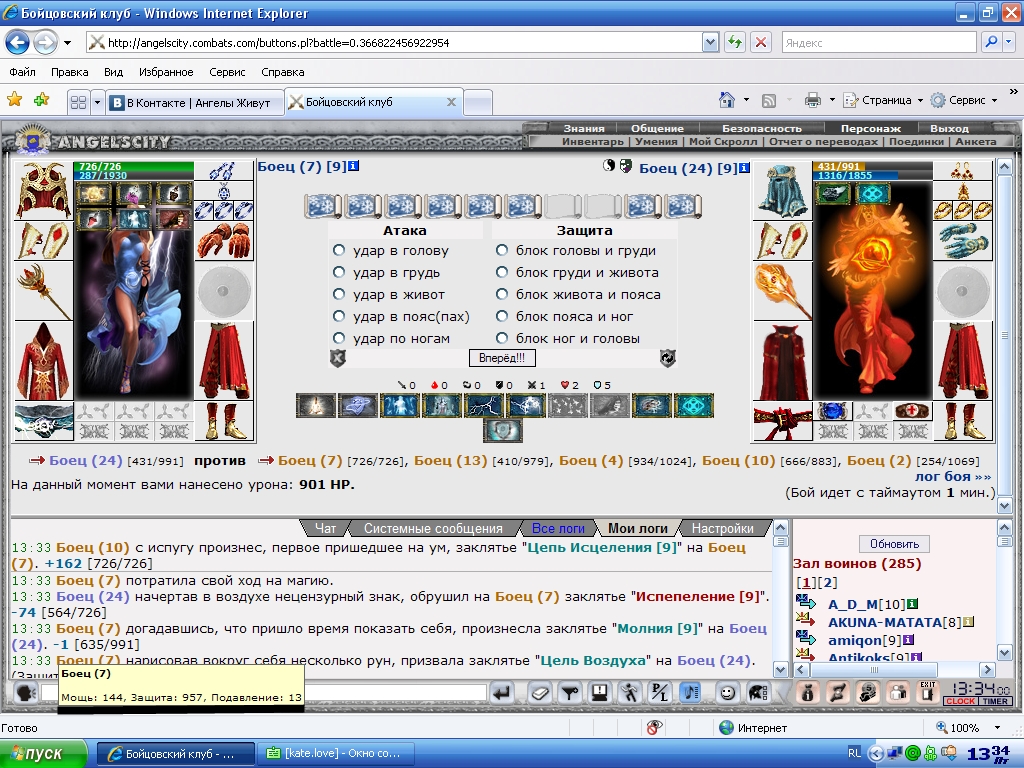Image resolution: width=1024 pixels, height=768 pixels.
Task: Select defense 'блок живота и пояса'
Action: (x=502, y=295)
